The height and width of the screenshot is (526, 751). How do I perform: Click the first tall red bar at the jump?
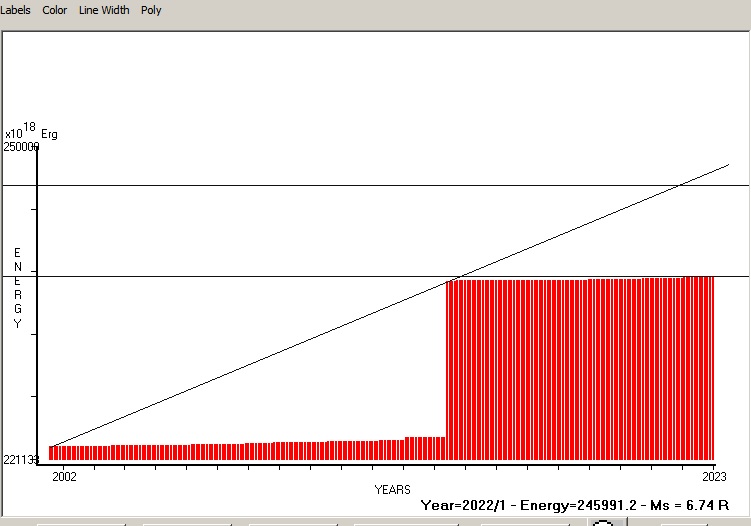[449, 370]
